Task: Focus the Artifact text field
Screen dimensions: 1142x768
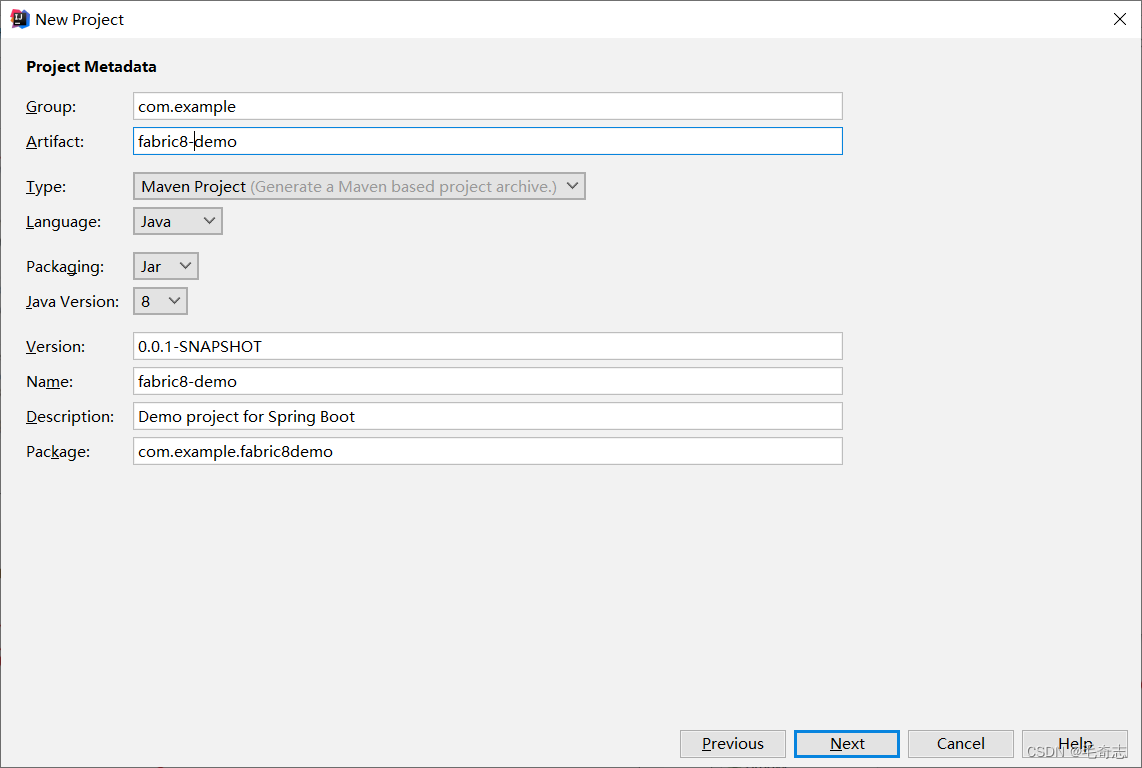Action: (487, 141)
